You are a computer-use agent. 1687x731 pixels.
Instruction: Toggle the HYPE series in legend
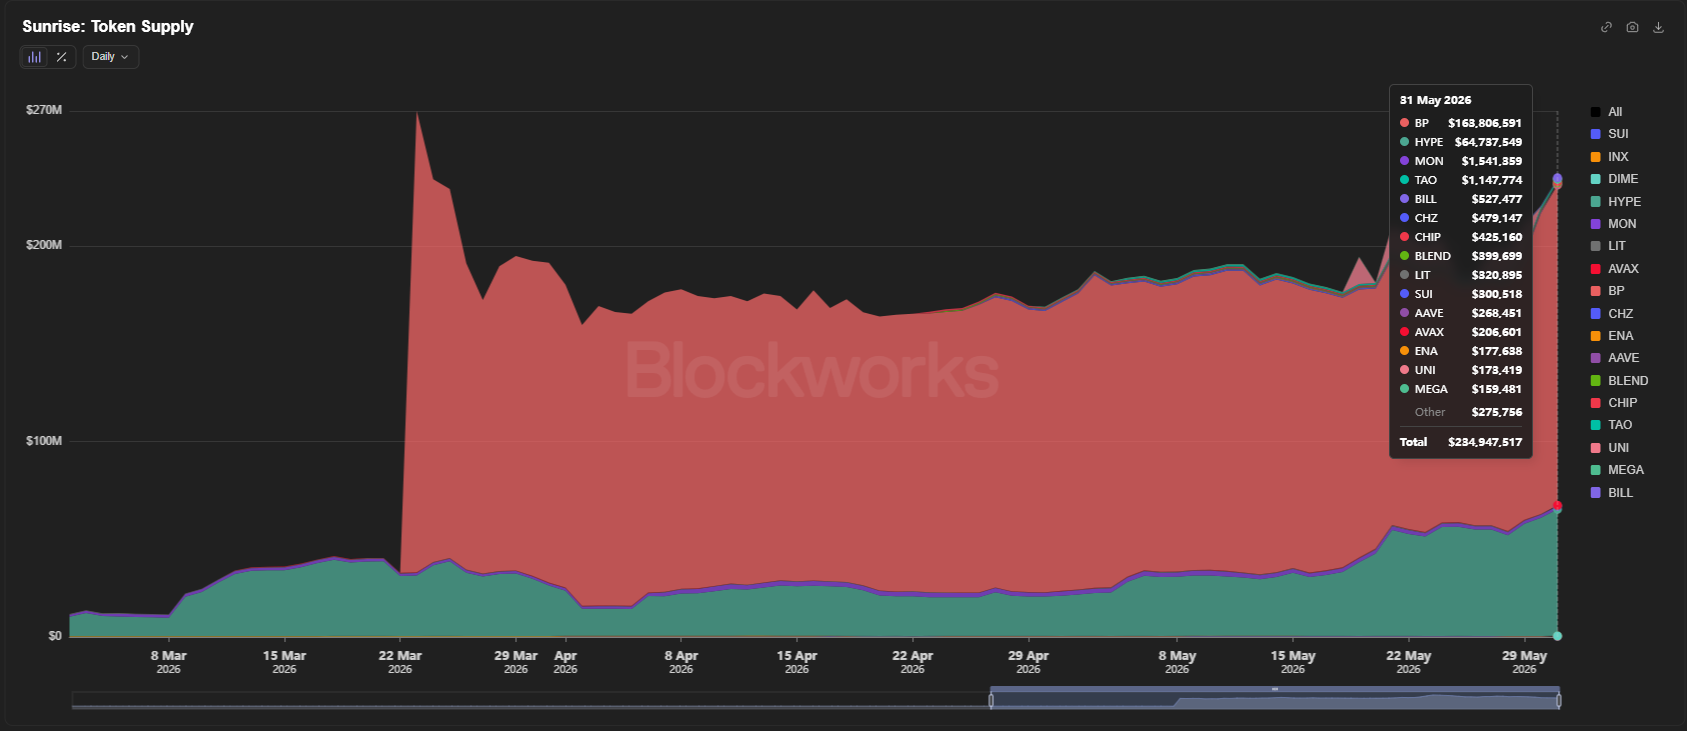point(1616,201)
